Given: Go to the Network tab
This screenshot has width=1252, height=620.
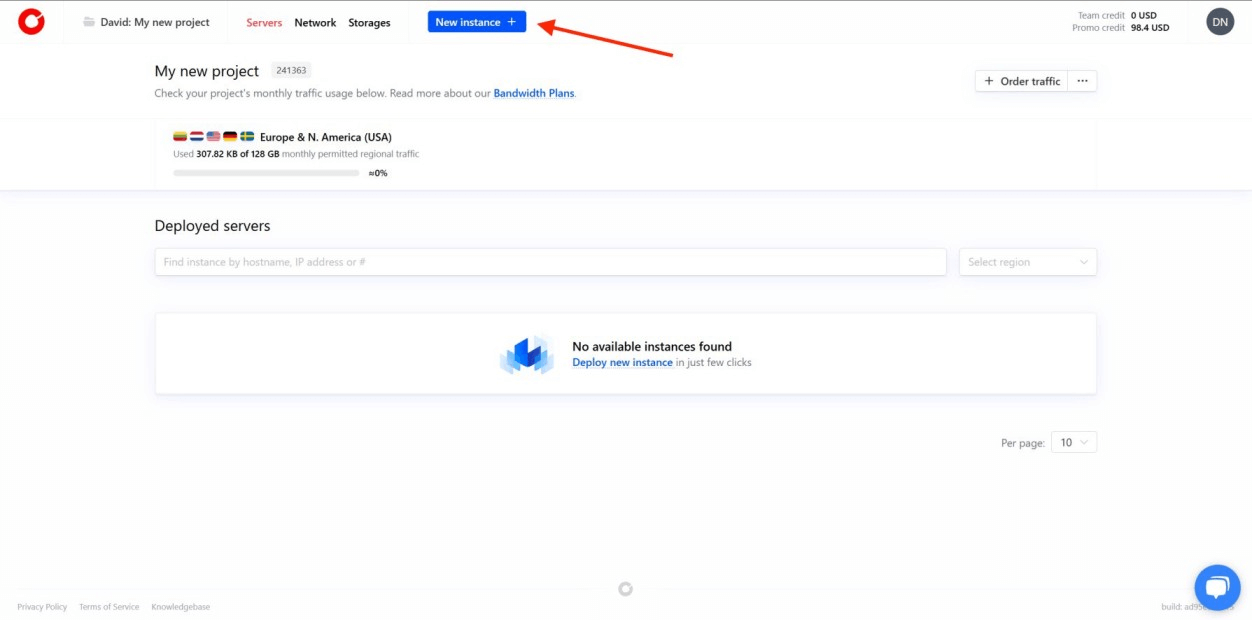Looking at the screenshot, I should click(315, 22).
